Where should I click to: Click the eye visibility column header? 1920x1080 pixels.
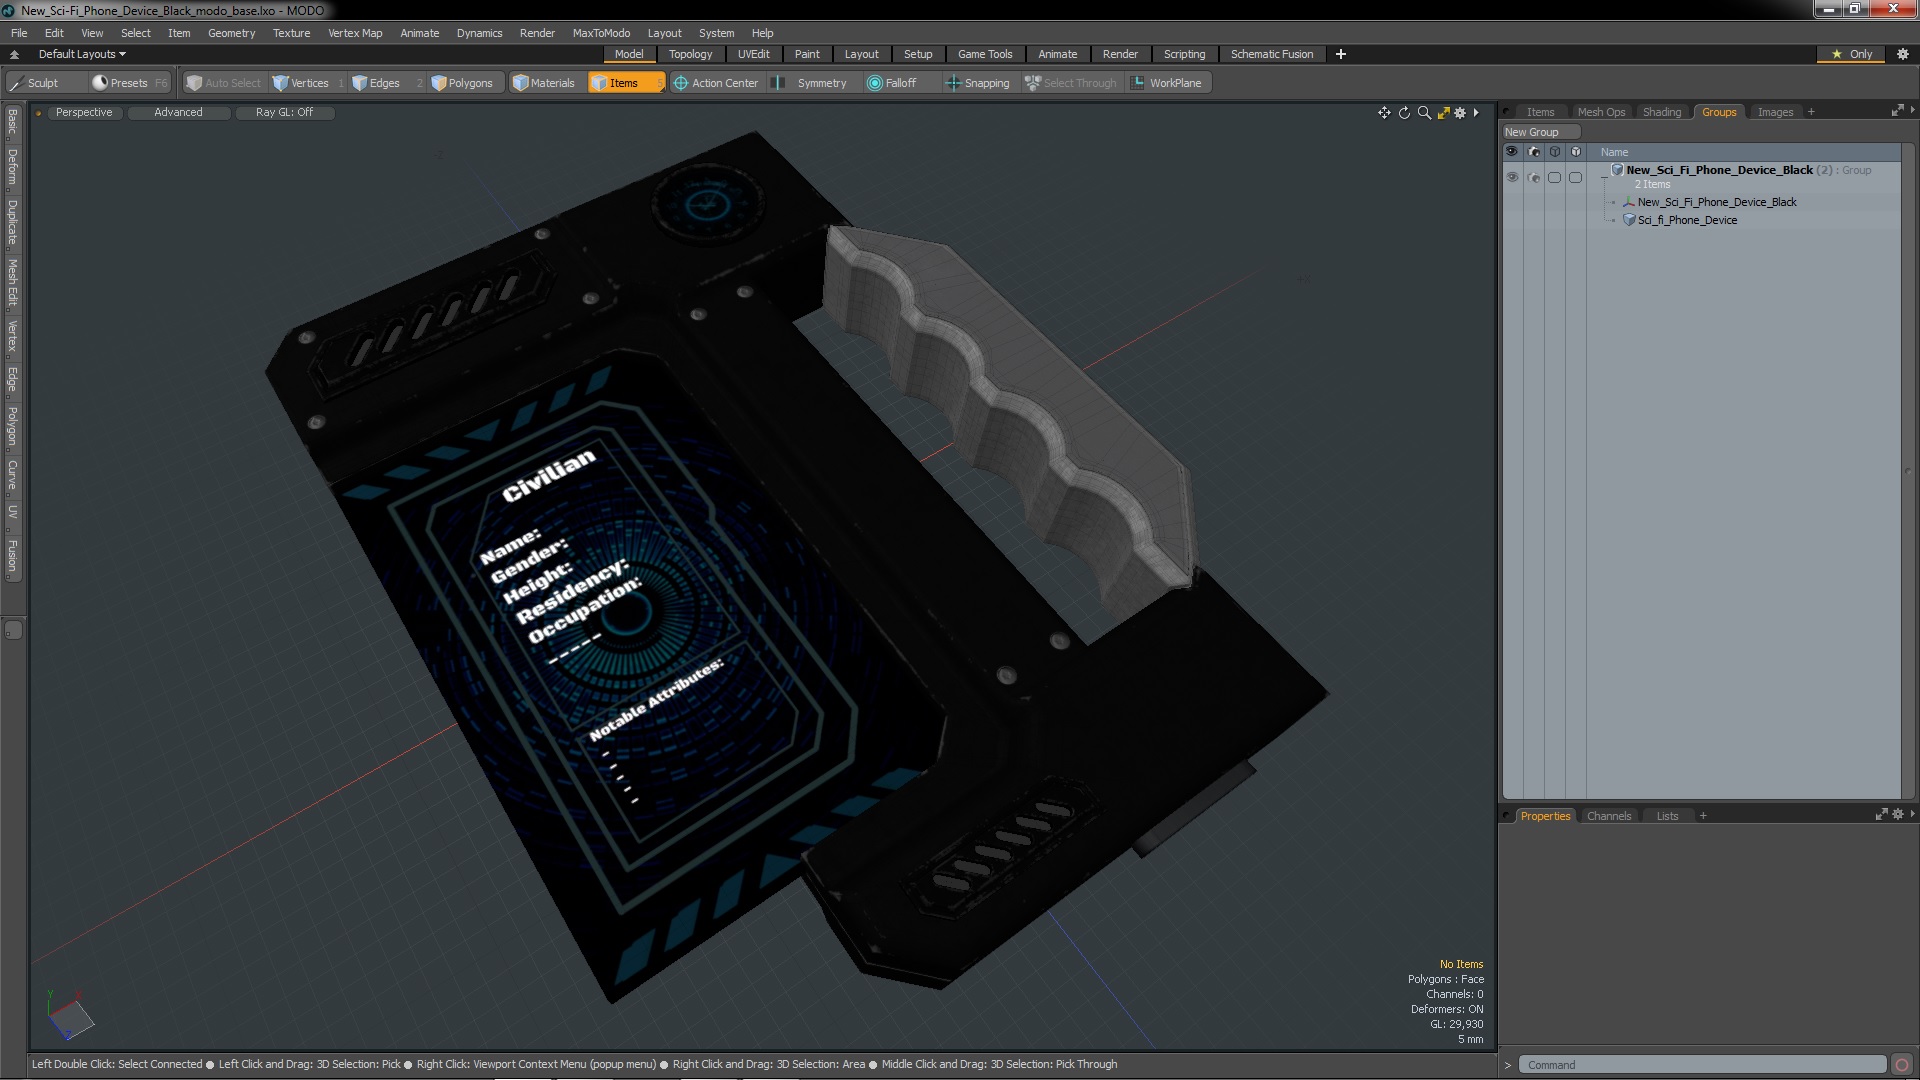(1512, 152)
